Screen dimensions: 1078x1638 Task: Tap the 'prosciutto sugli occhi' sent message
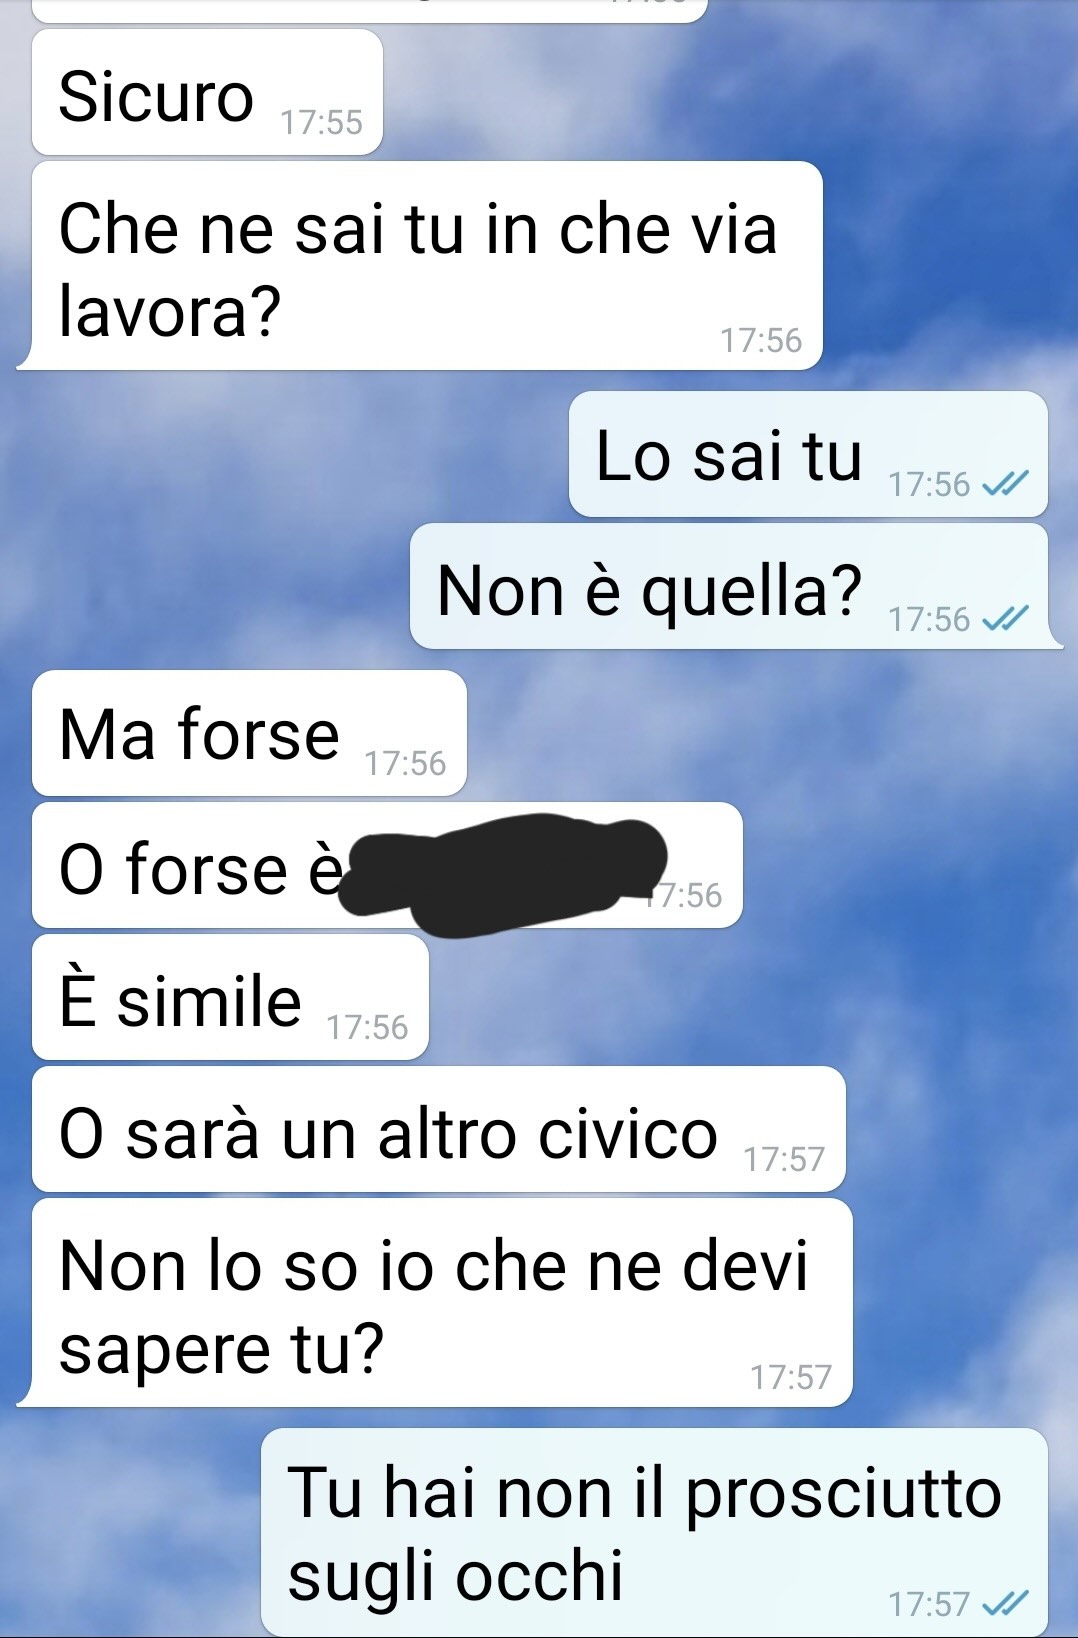[654, 1532]
